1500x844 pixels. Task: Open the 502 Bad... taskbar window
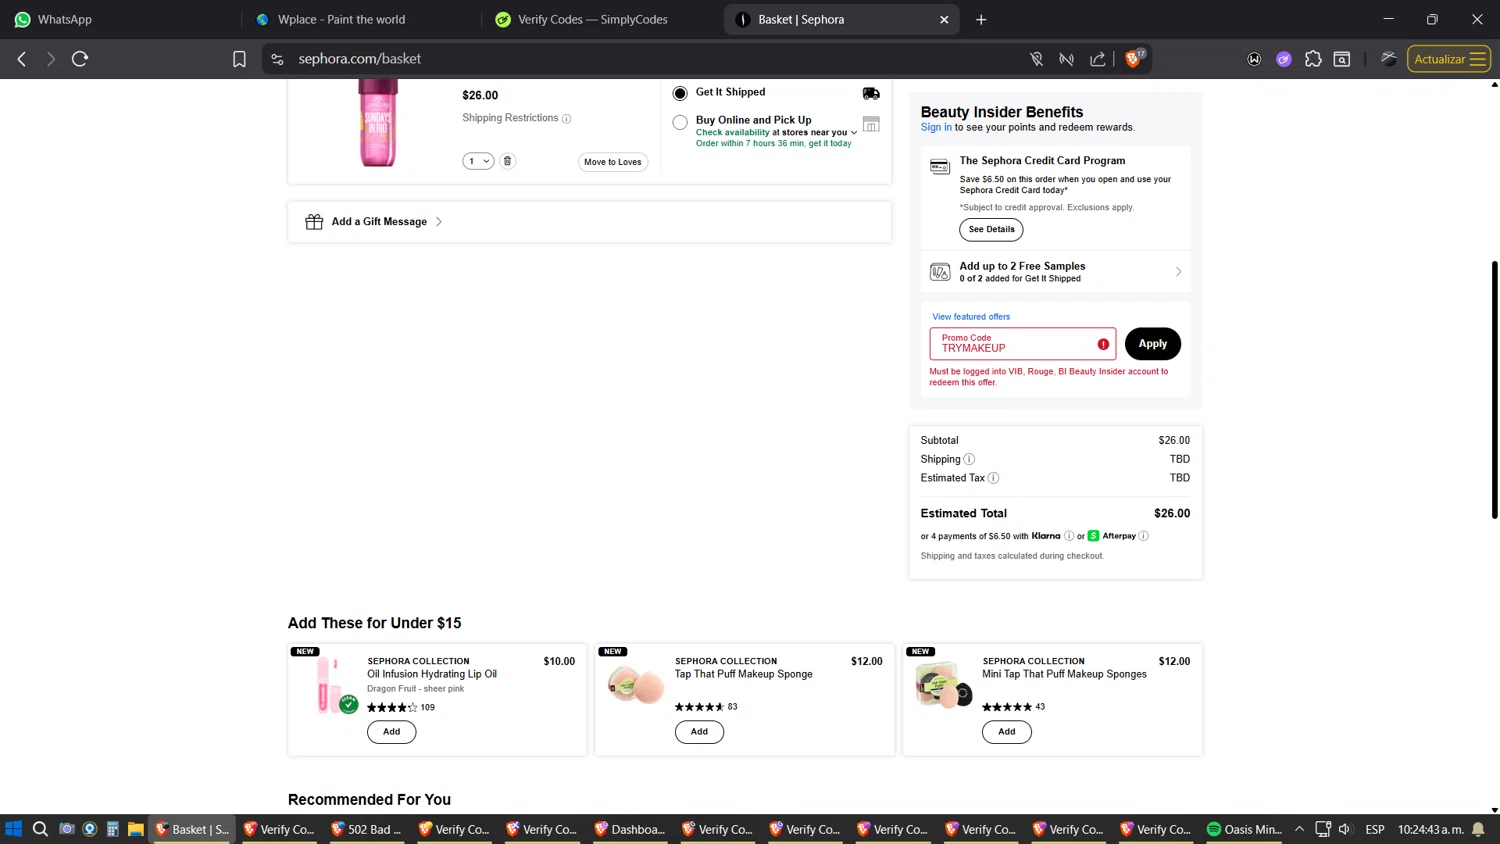[367, 829]
